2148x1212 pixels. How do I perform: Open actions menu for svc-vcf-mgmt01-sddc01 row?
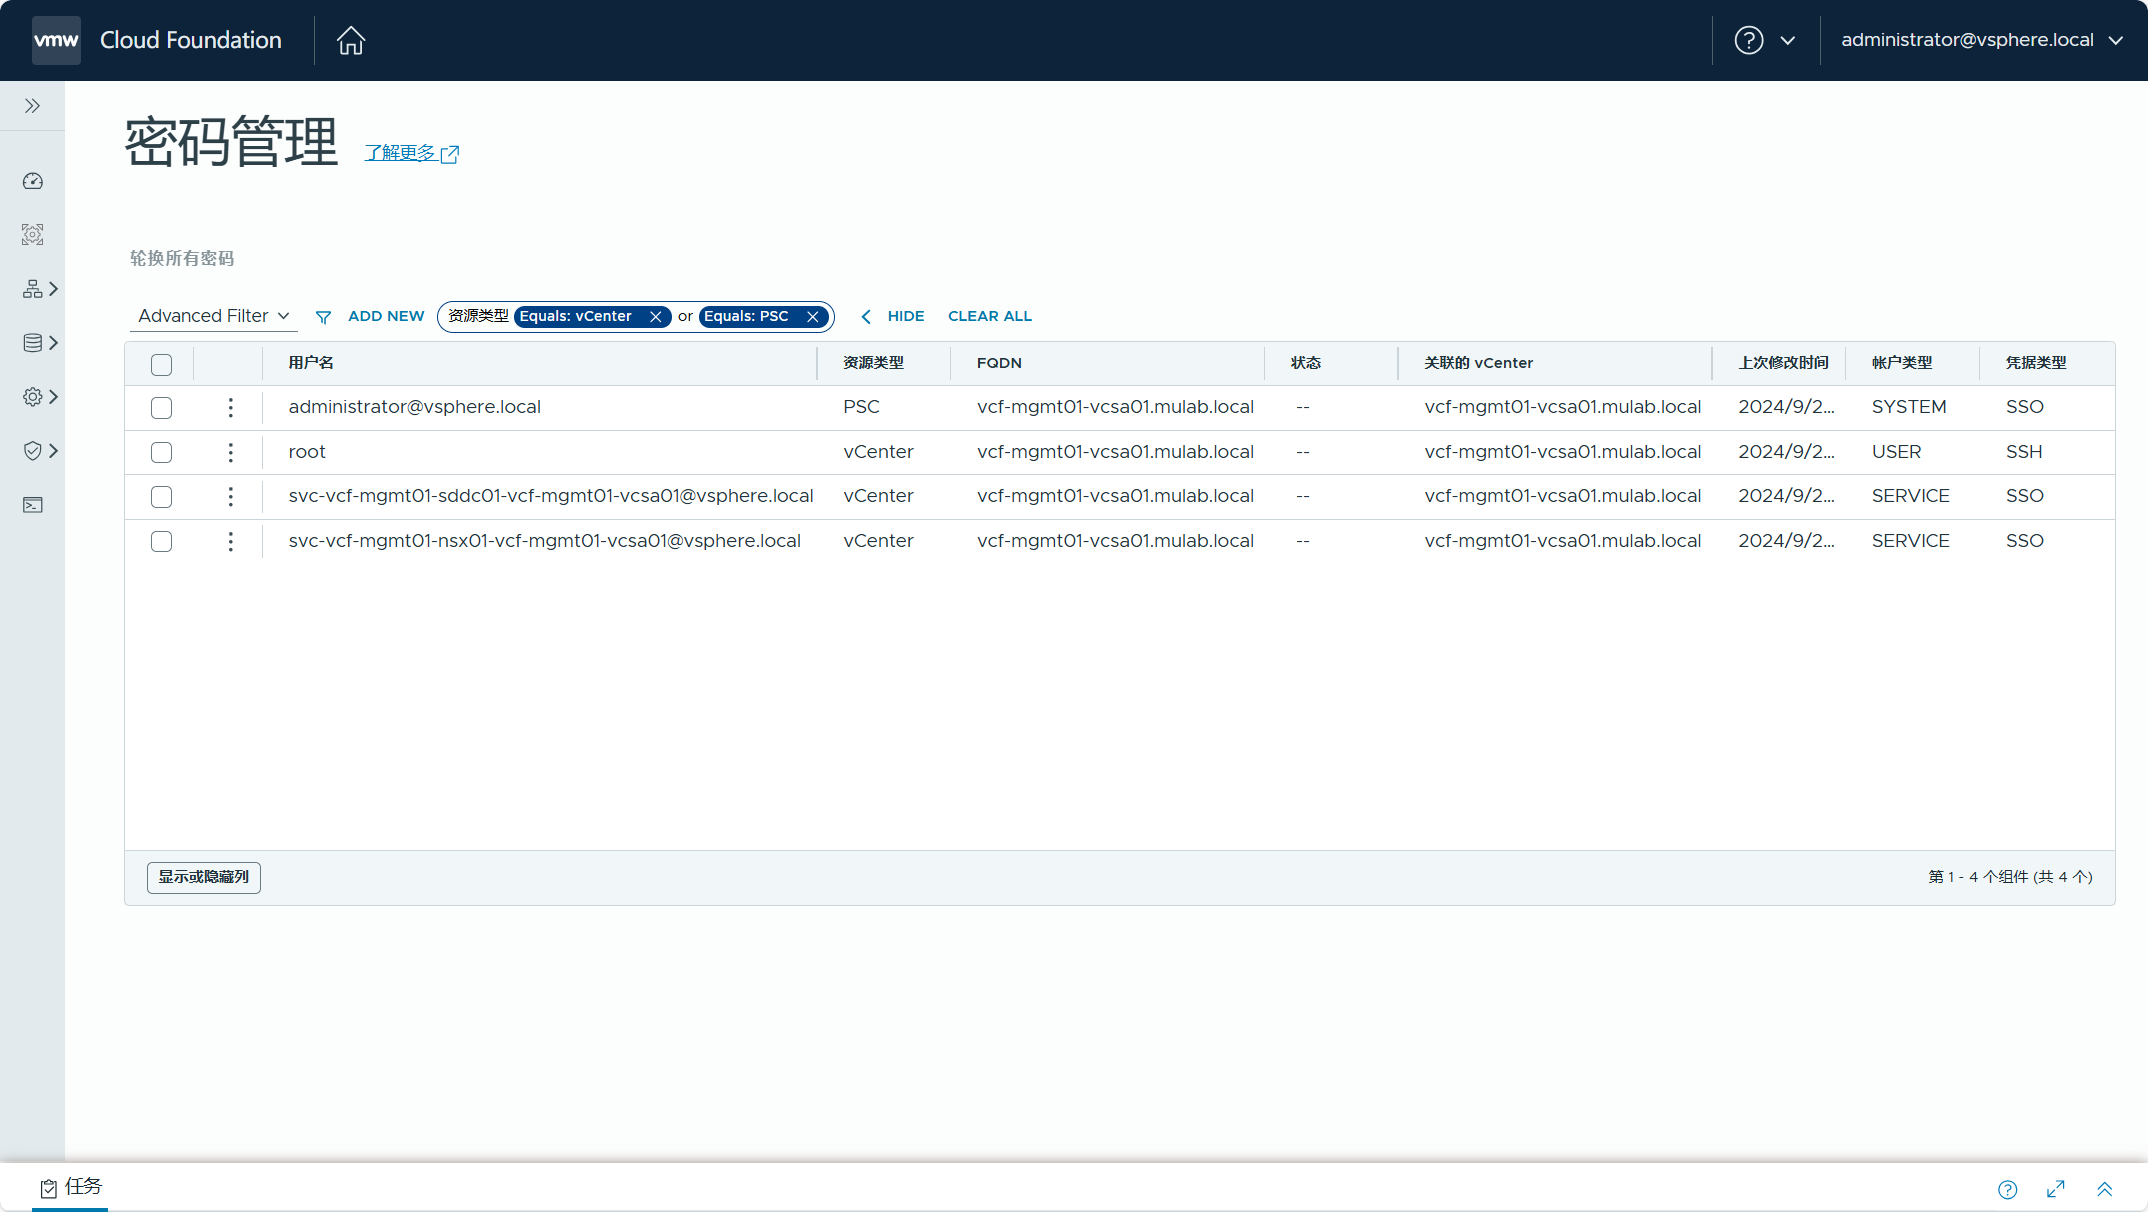tap(231, 497)
